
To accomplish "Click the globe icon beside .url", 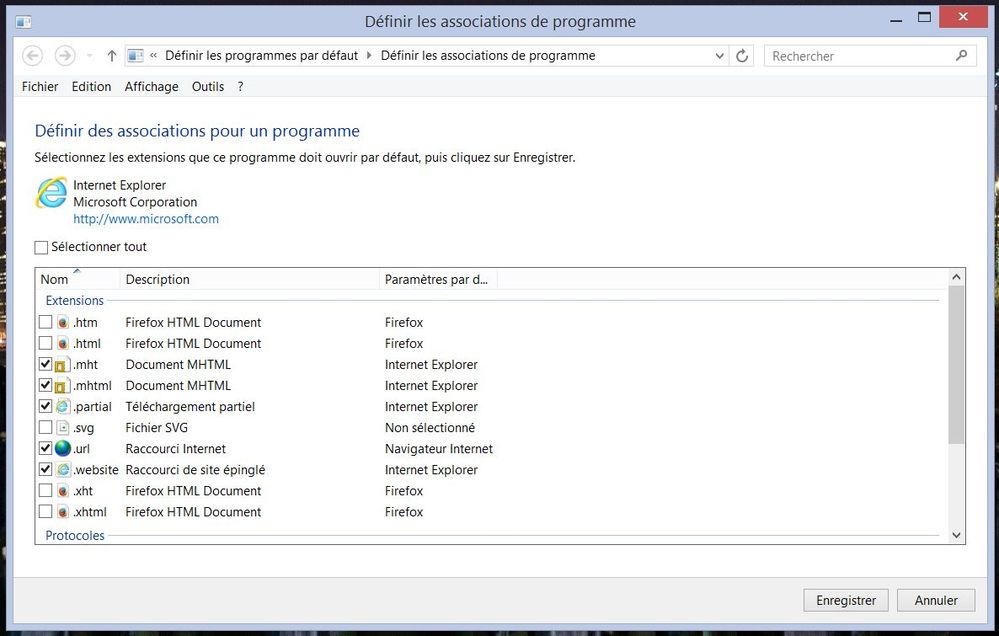I will click(x=63, y=449).
